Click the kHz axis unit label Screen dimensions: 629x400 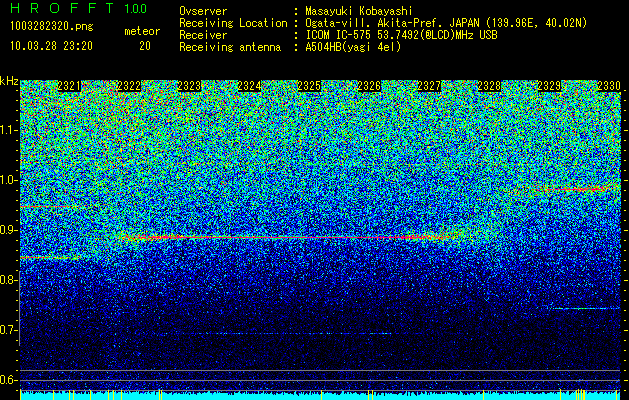(x=9, y=81)
